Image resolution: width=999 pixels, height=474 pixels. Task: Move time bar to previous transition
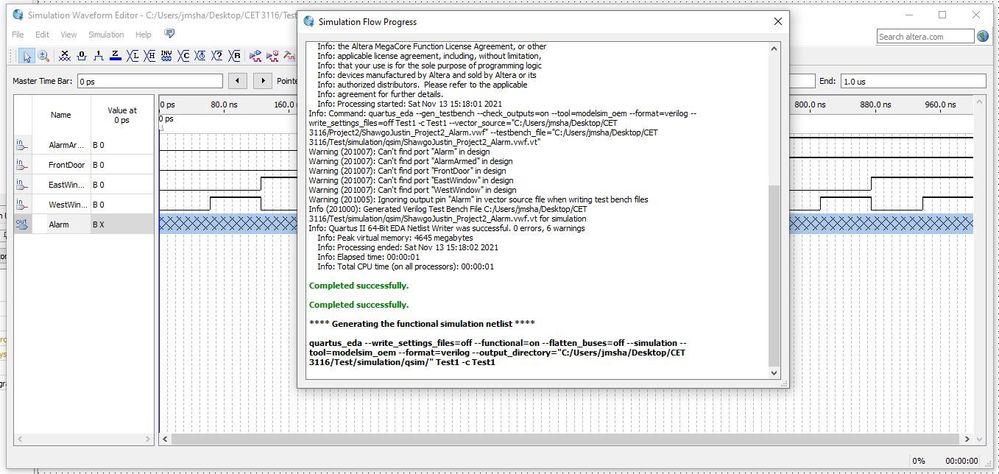(x=238, y=82)
